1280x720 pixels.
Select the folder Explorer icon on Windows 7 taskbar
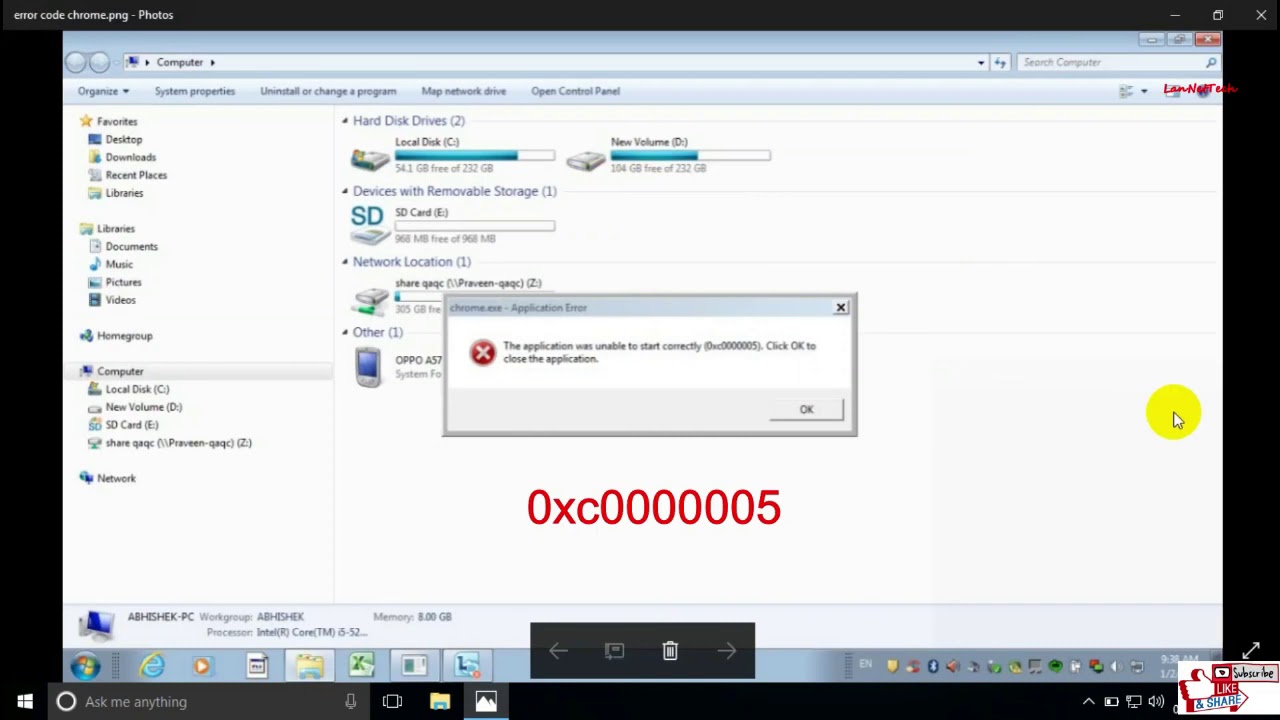(309, 666)
